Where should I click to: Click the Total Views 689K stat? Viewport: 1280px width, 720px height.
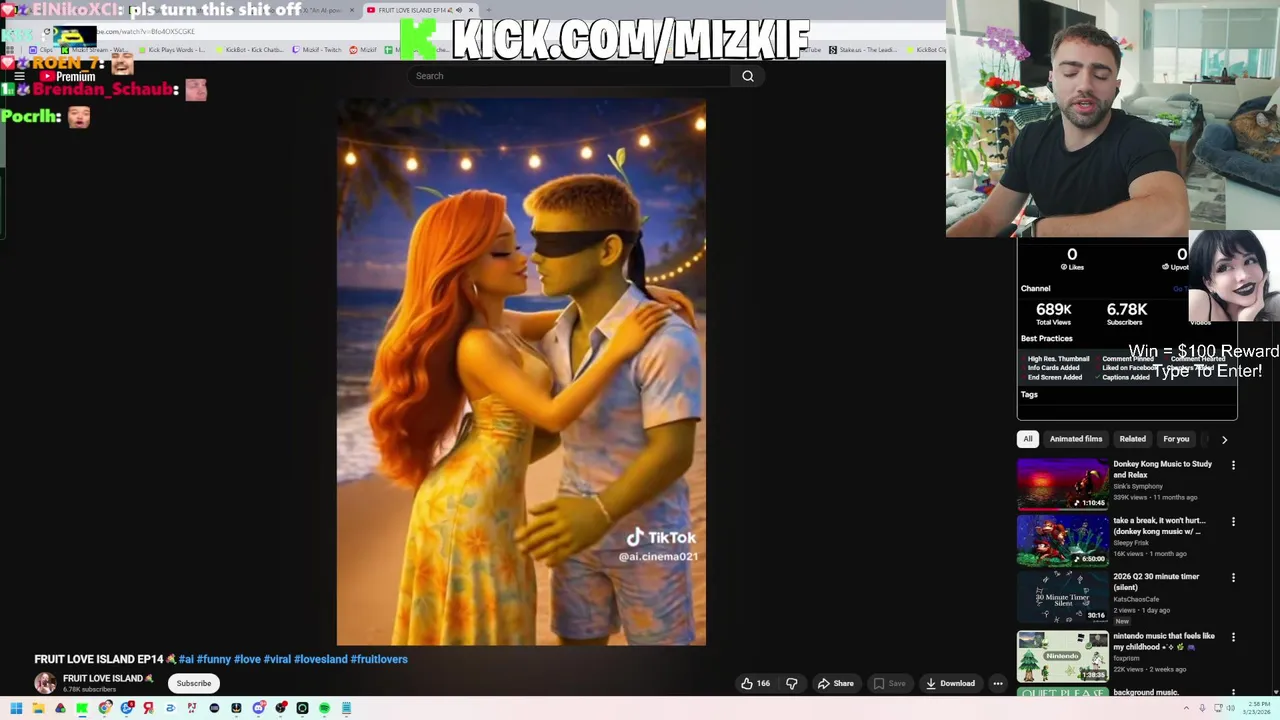(1053, 314)
